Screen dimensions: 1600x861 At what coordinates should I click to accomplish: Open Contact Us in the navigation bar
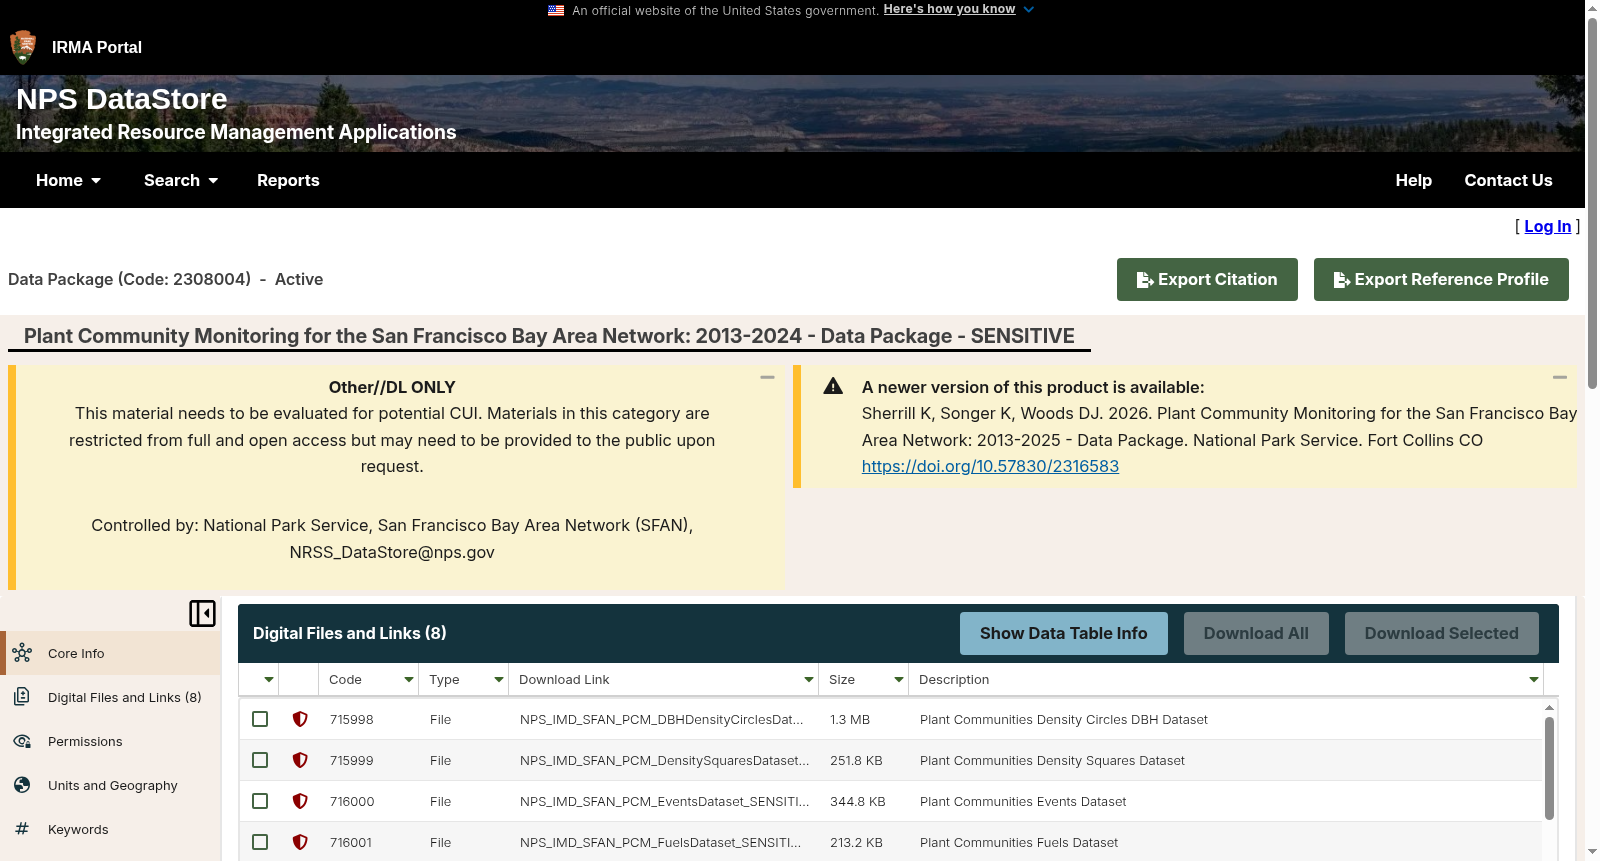1508,180
